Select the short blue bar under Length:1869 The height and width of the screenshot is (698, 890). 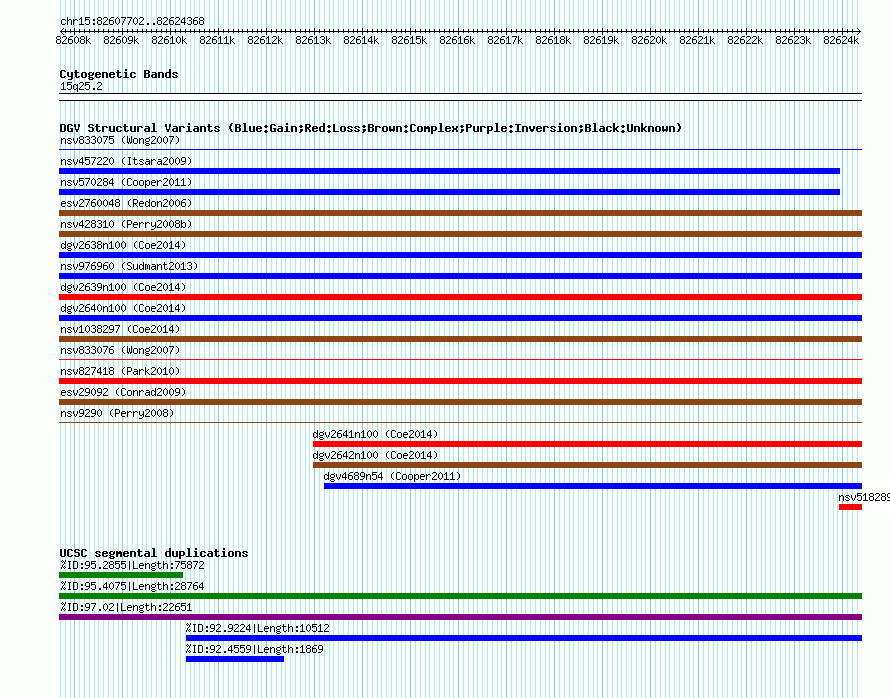click(234, 659)
